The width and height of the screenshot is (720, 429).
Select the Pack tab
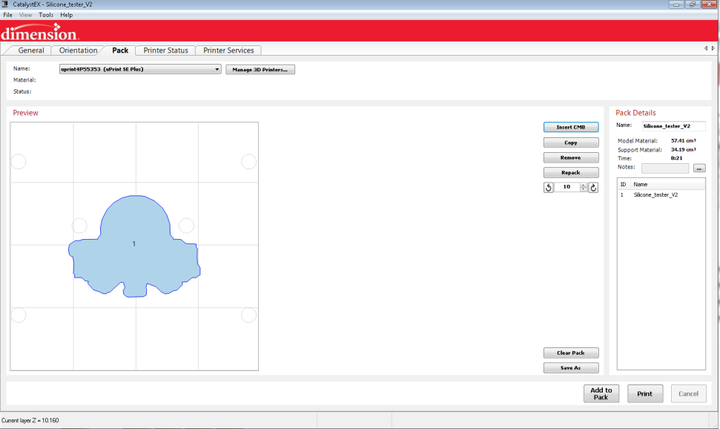point(120,51)
